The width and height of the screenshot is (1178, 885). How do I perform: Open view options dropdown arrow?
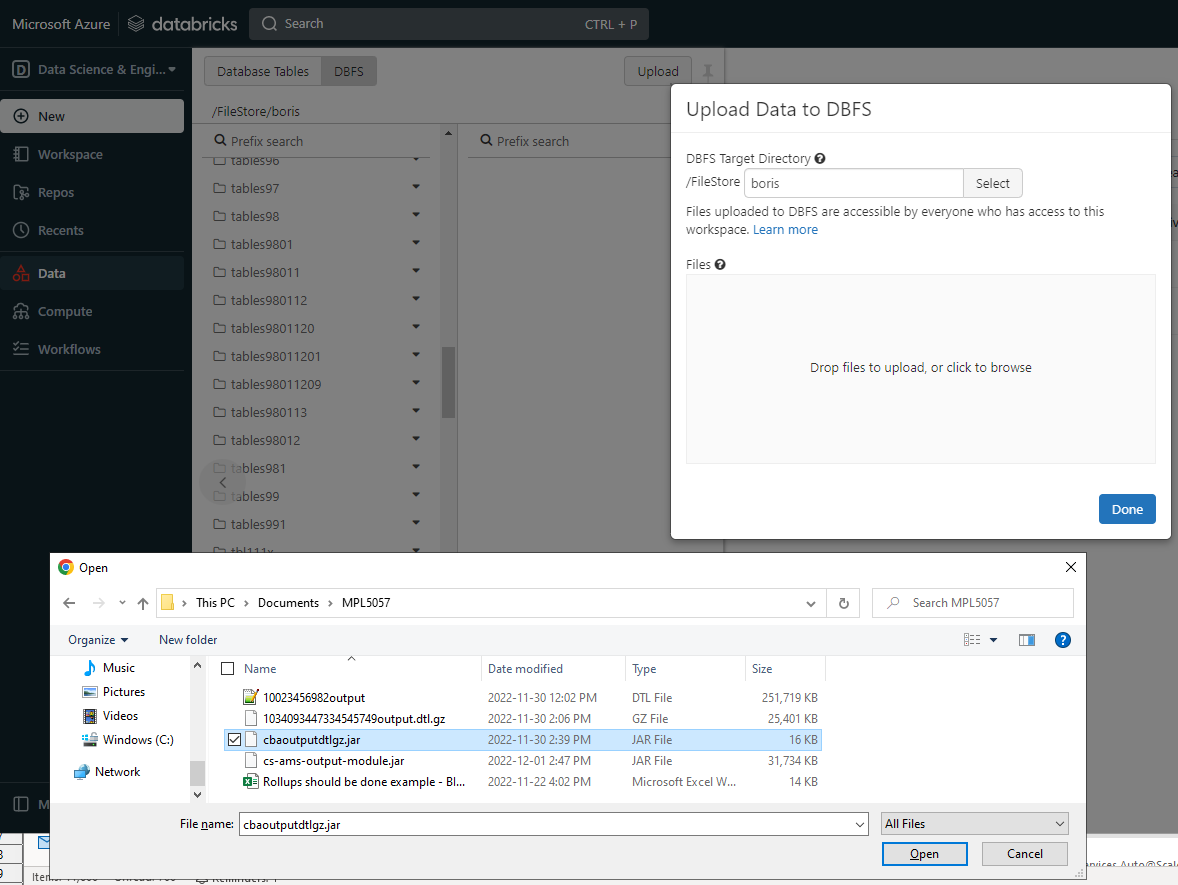(993, 640)
